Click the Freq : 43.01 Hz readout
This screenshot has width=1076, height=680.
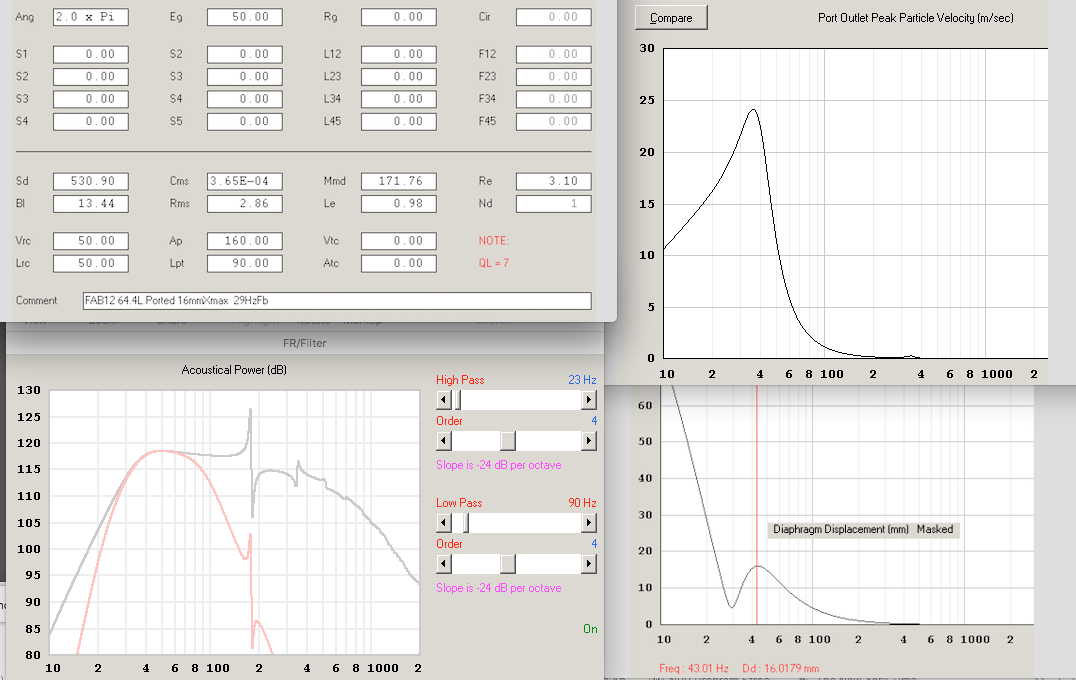click(694, 668)
